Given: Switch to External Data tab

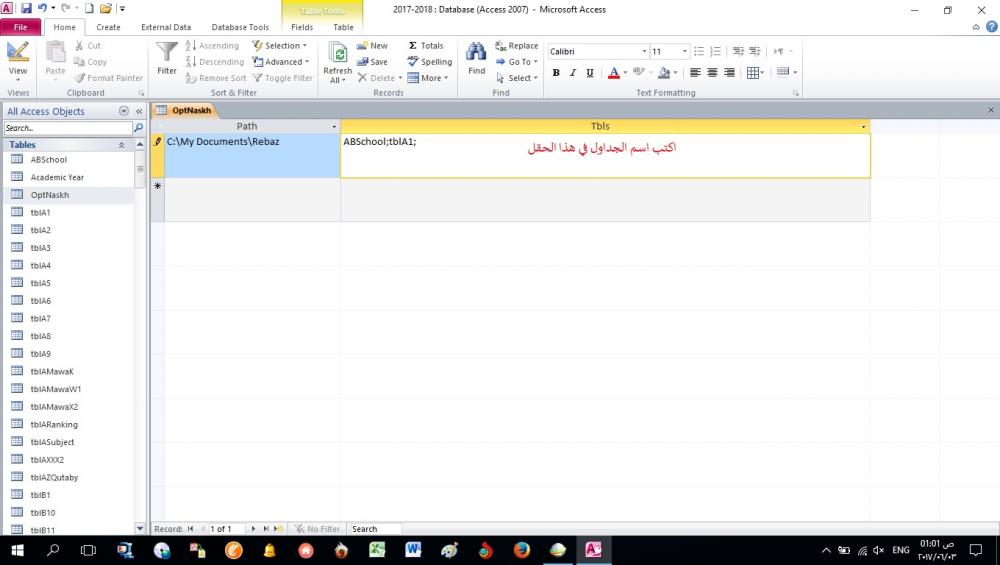Looking at the screenshot, I should [x=166, y=27].
